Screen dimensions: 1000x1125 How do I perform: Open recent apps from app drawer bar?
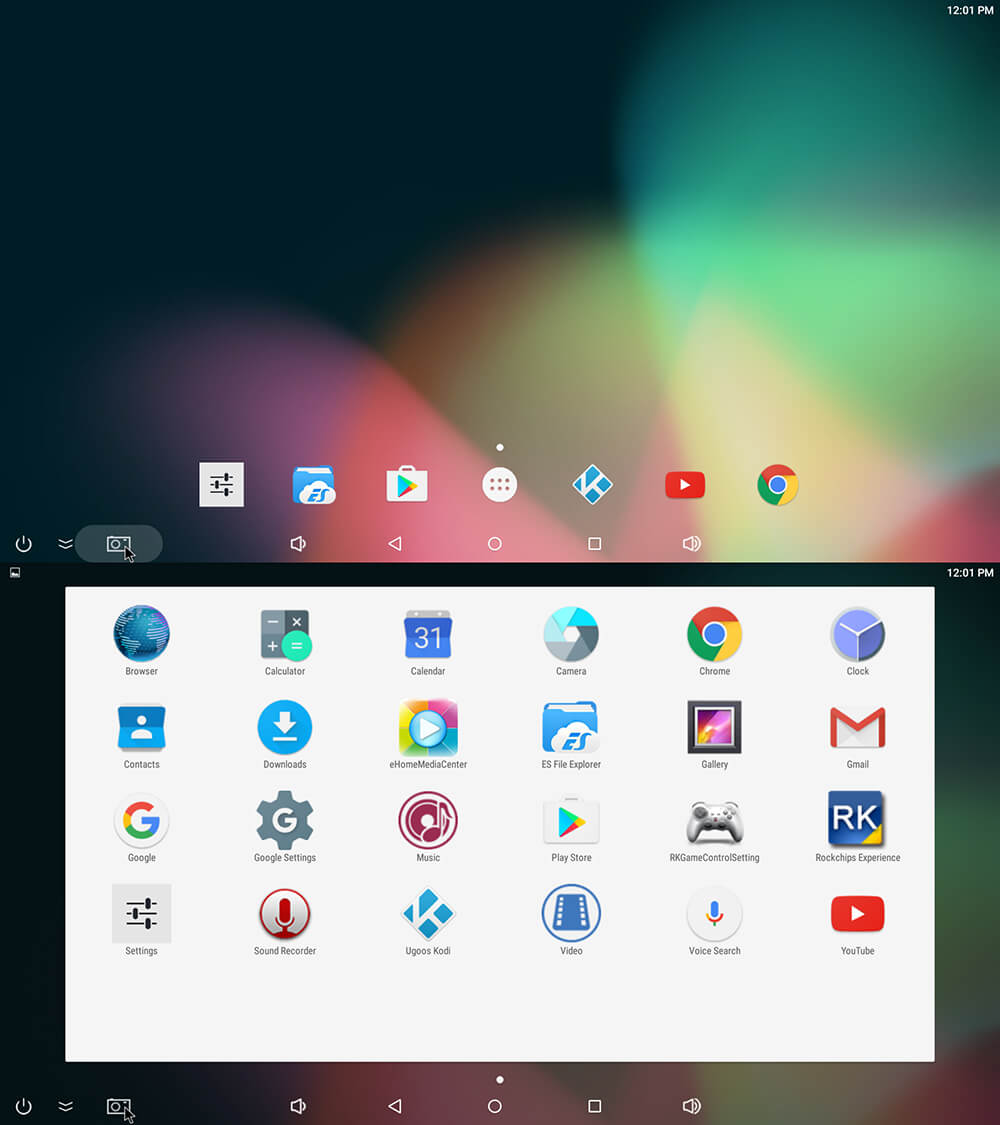(594, 1106)
